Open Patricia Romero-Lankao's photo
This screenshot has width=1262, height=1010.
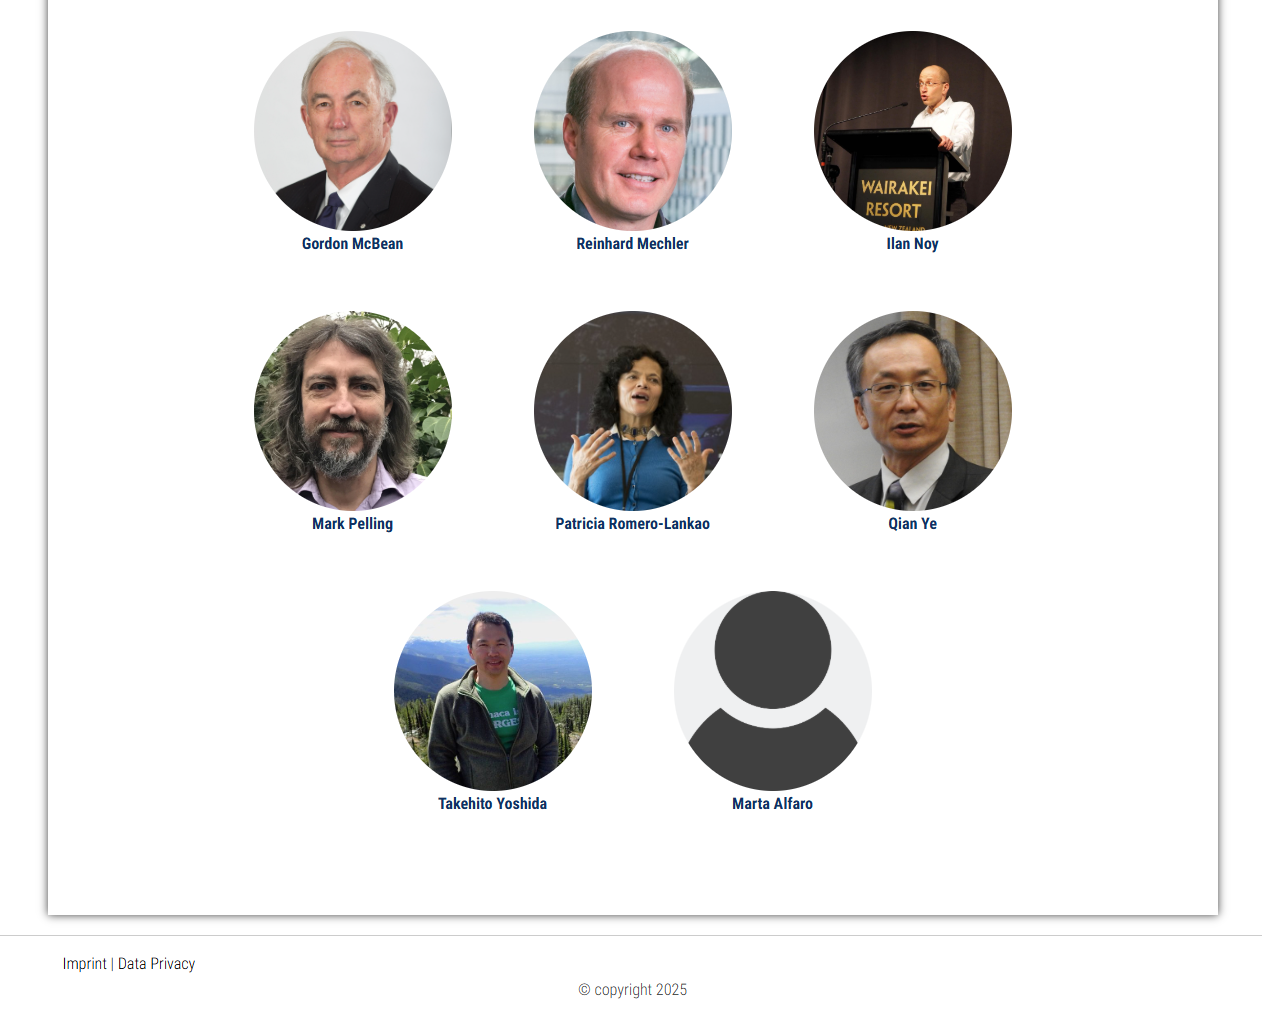point(633,411)
